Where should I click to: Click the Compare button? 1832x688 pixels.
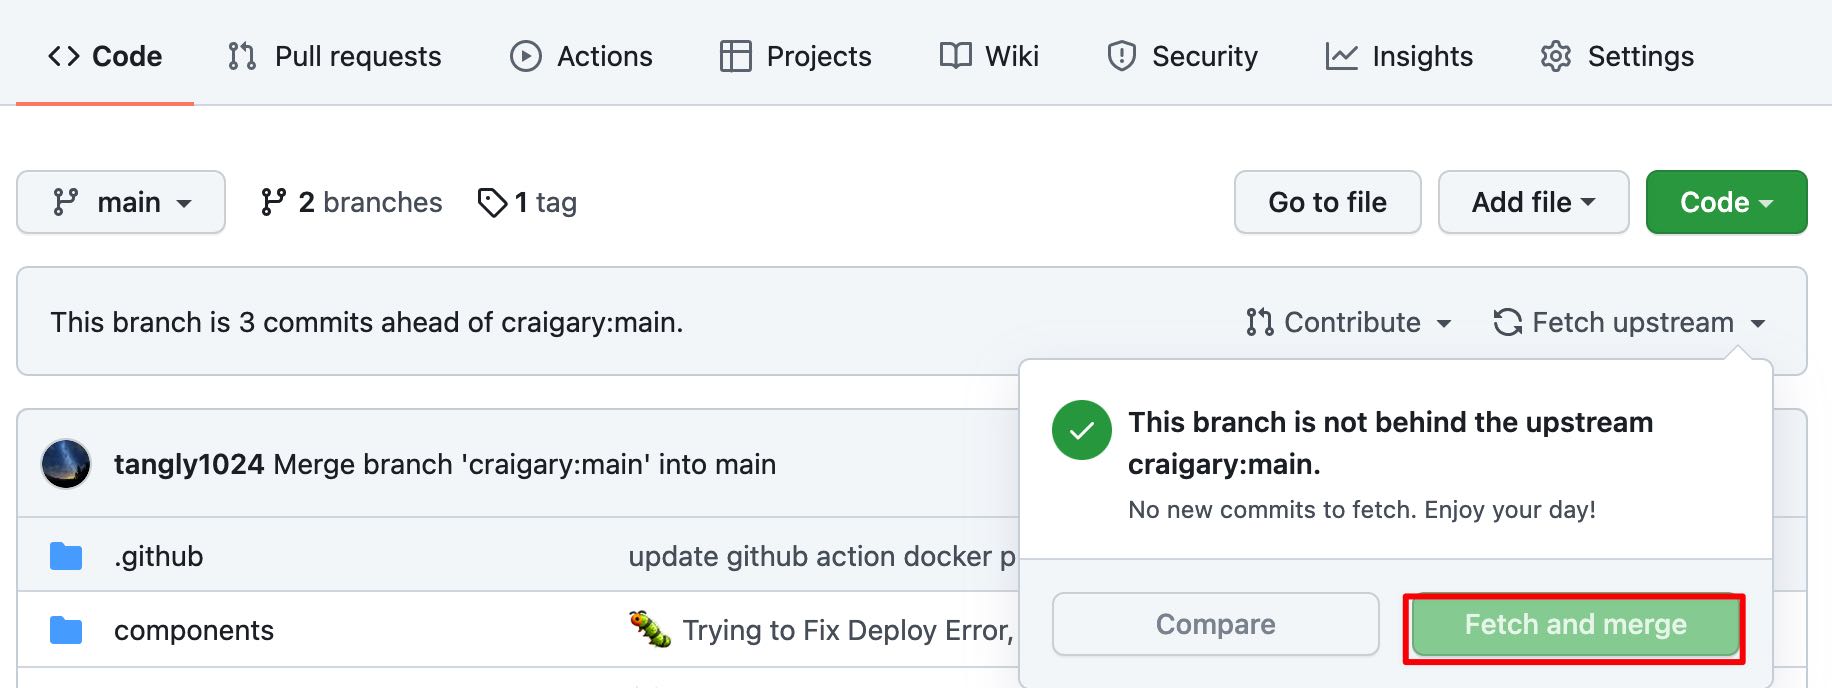click(1215, 624)
